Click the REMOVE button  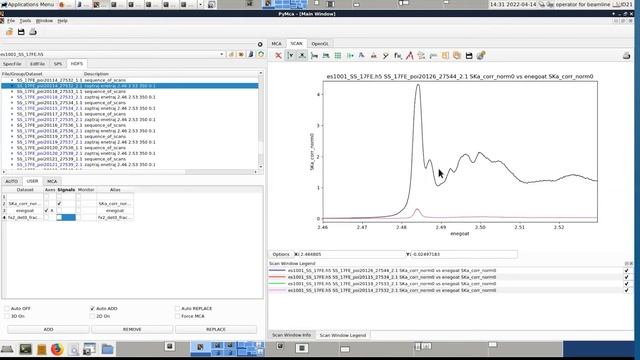point(132,329)
